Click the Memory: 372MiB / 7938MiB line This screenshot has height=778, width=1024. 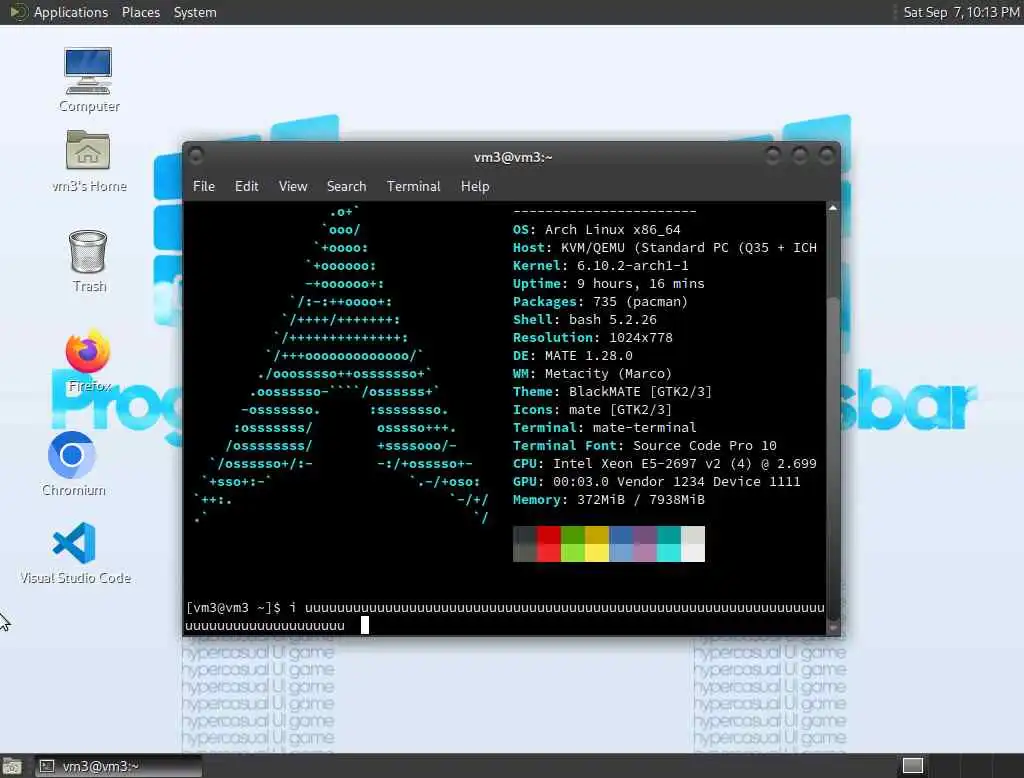(609, 500)
